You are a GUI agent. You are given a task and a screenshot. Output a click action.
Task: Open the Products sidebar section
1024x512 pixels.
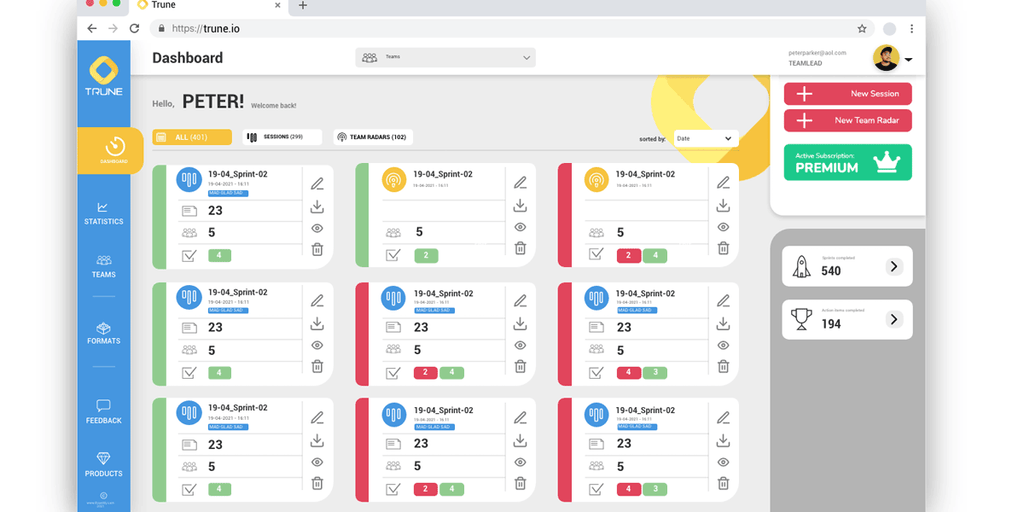[x=103, y=465]
